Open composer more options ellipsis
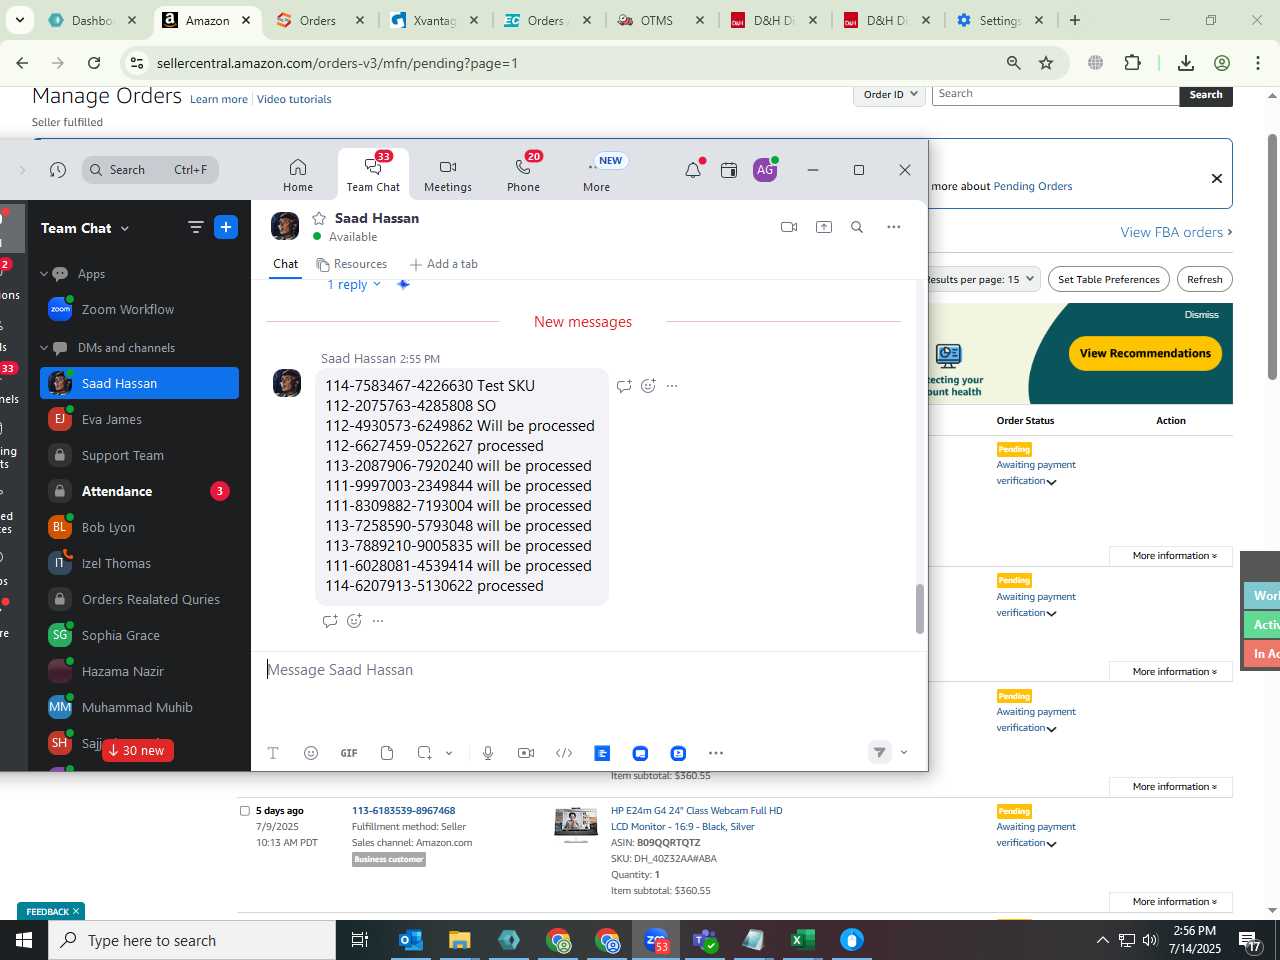1280x960 pixels. pyautogui.click(x=716, y=753)
